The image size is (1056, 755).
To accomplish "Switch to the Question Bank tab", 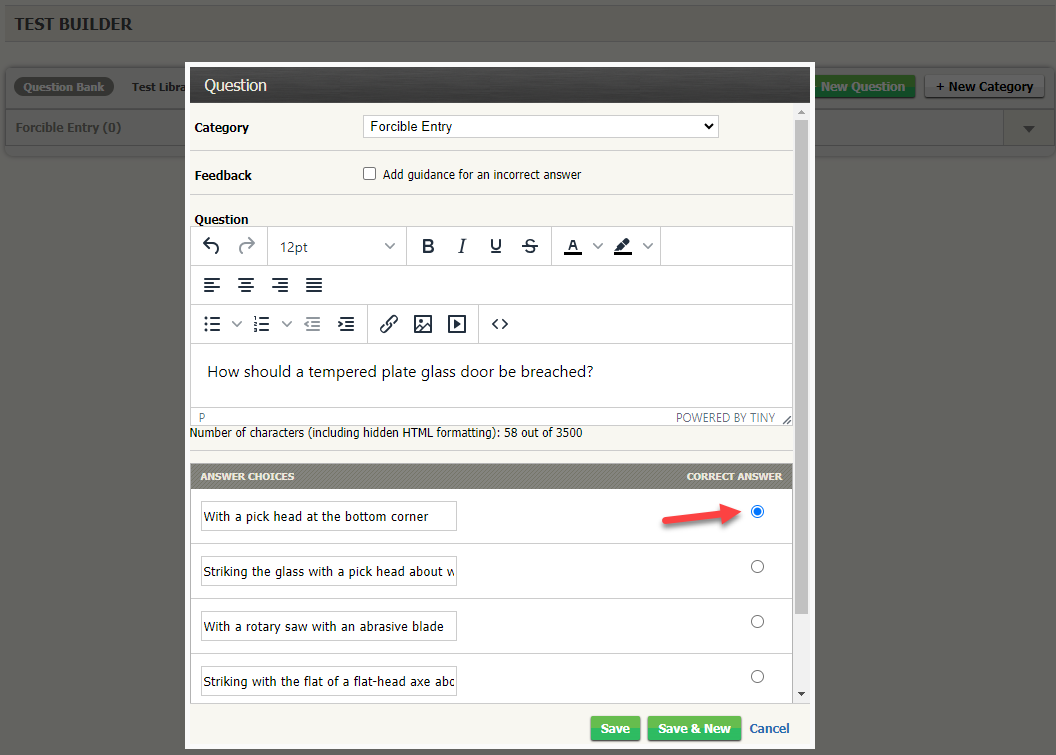I will click(63, 86).
